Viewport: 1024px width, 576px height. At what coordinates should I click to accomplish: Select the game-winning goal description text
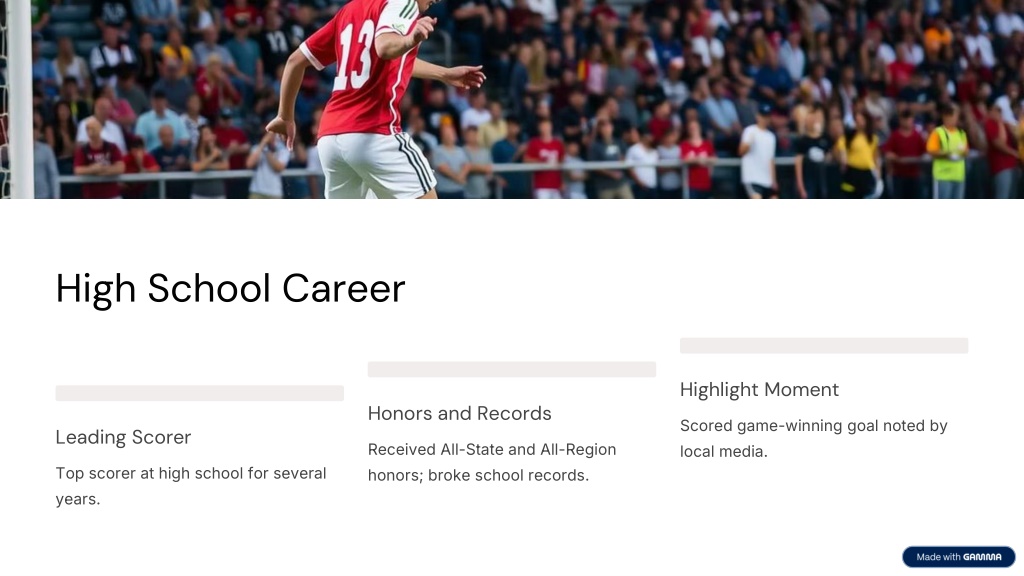pos(814,438)
